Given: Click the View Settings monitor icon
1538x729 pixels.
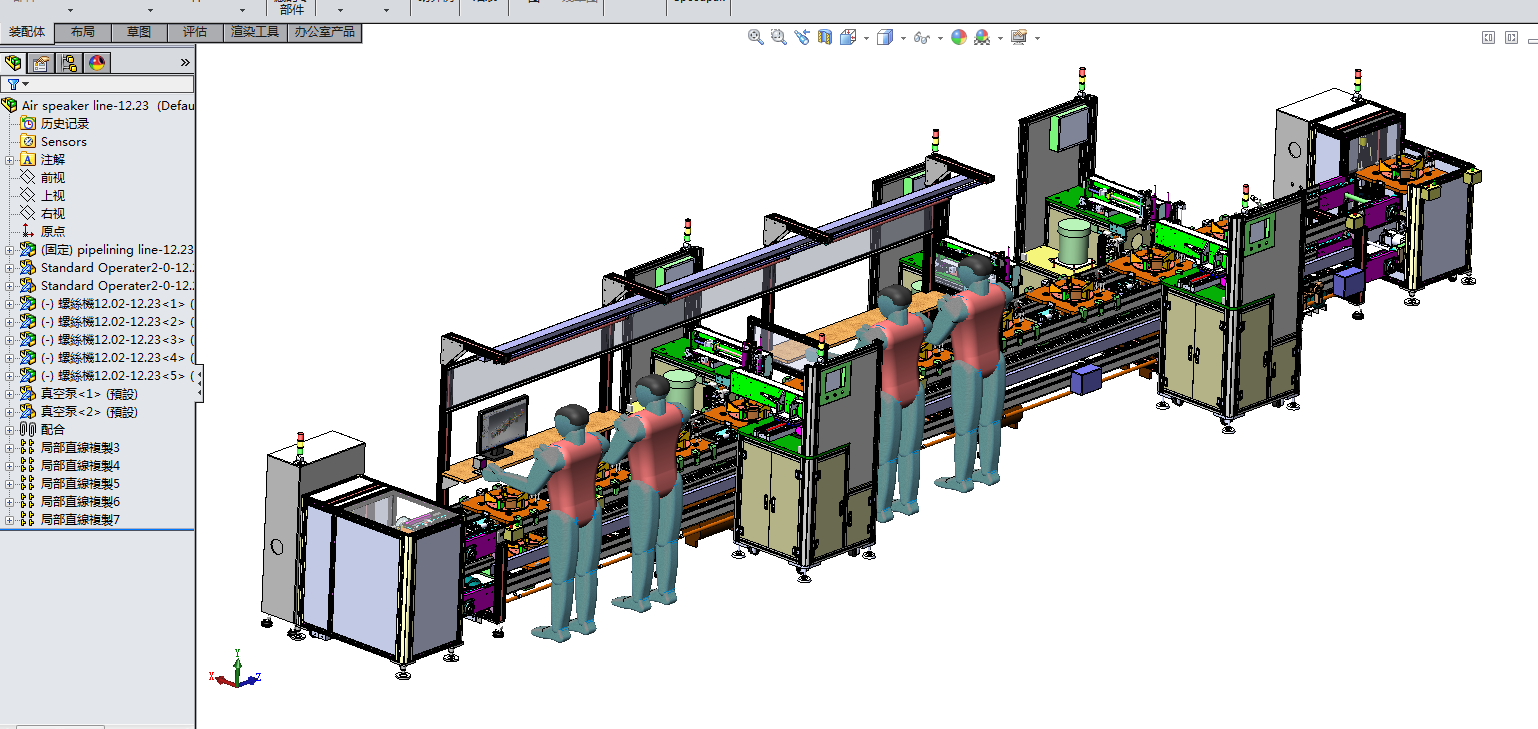Looking at the screenshot, I should coord(1019,37).
